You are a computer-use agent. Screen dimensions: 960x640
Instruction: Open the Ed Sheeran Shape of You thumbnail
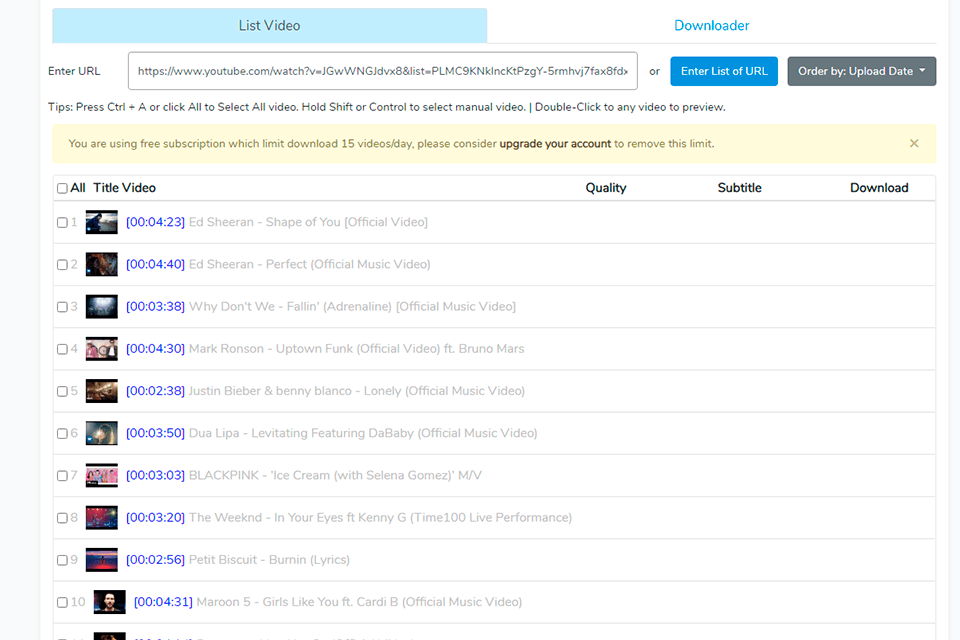(x=102, y=222)
